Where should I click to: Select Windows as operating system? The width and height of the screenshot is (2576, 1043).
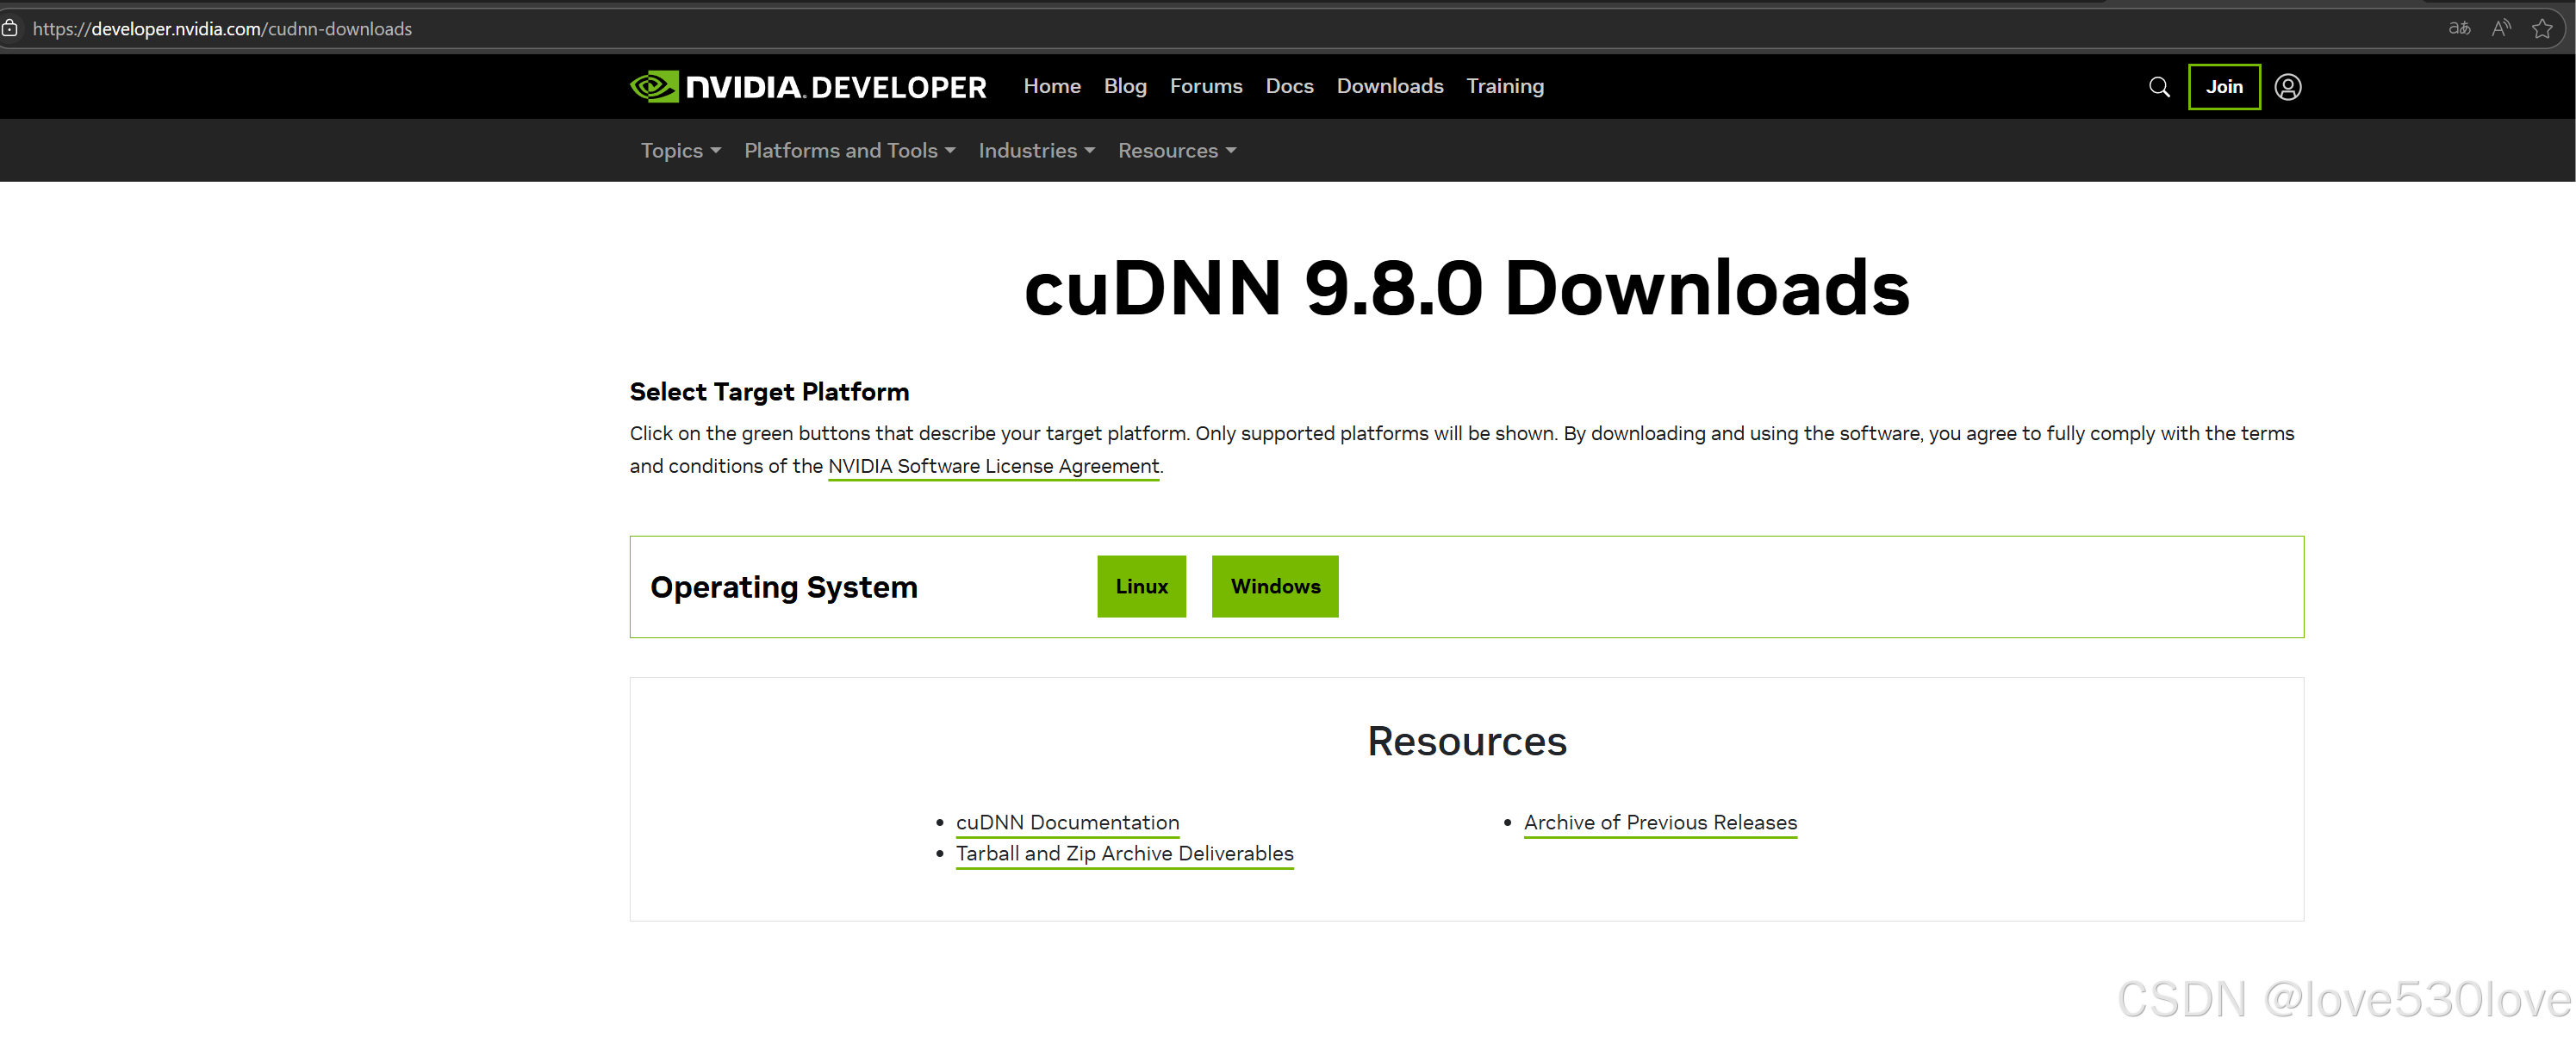[x=1274, y=586]
